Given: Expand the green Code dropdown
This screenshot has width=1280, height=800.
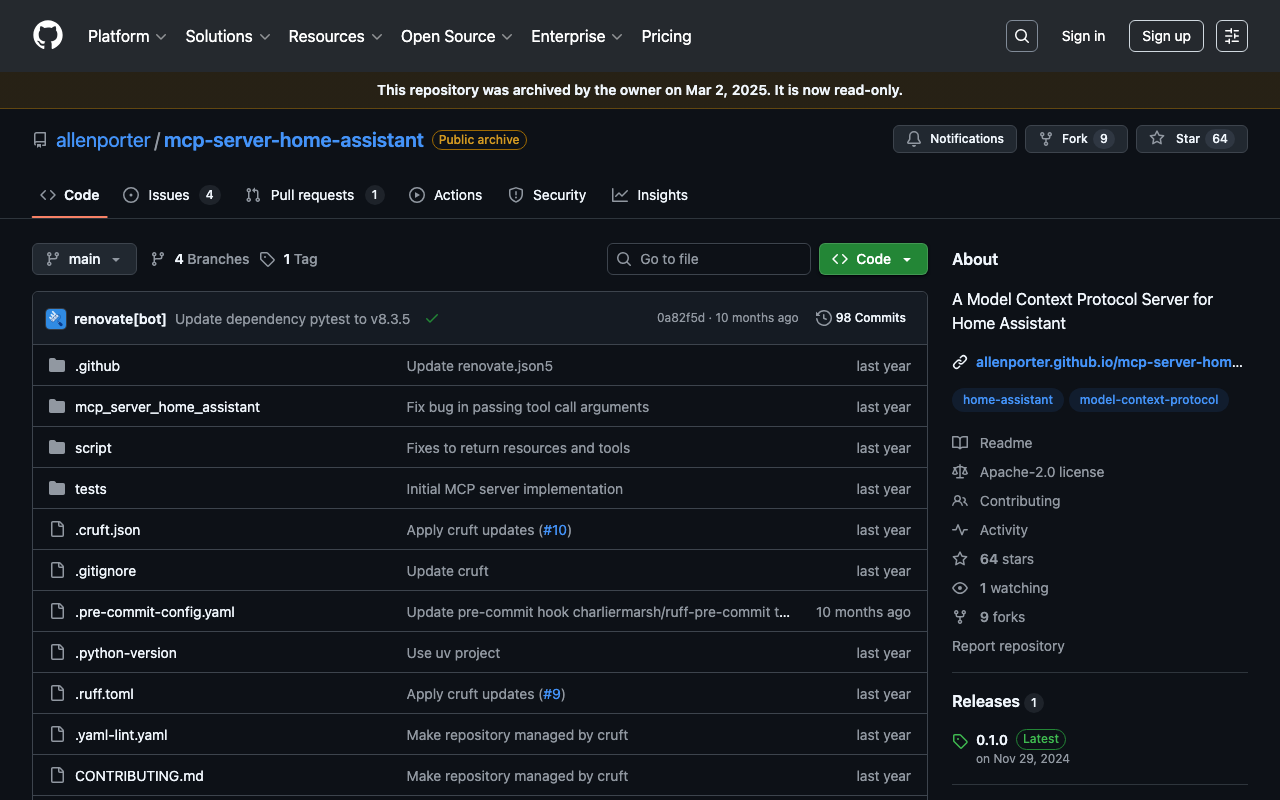Looking at the screenshot, I should coord(873,259).
